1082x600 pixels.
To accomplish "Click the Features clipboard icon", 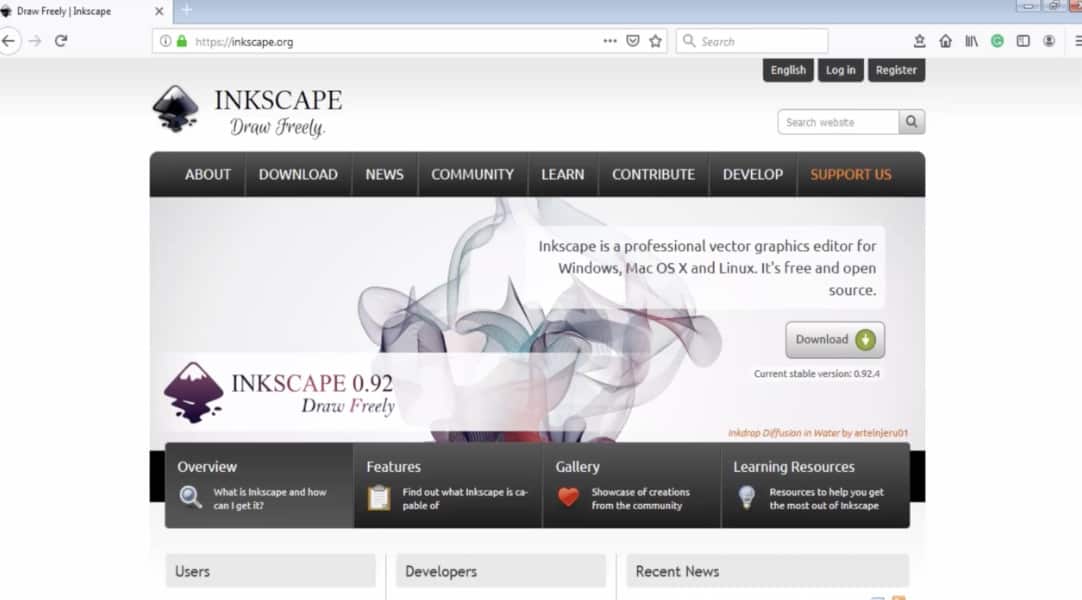I will click(379, 497).
